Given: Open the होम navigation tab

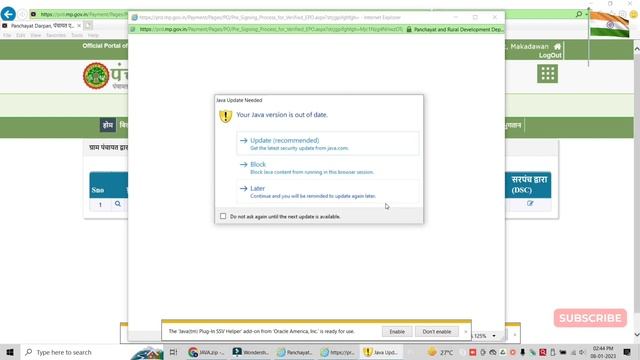Looking at the screenshot, I should click(108, 125).
